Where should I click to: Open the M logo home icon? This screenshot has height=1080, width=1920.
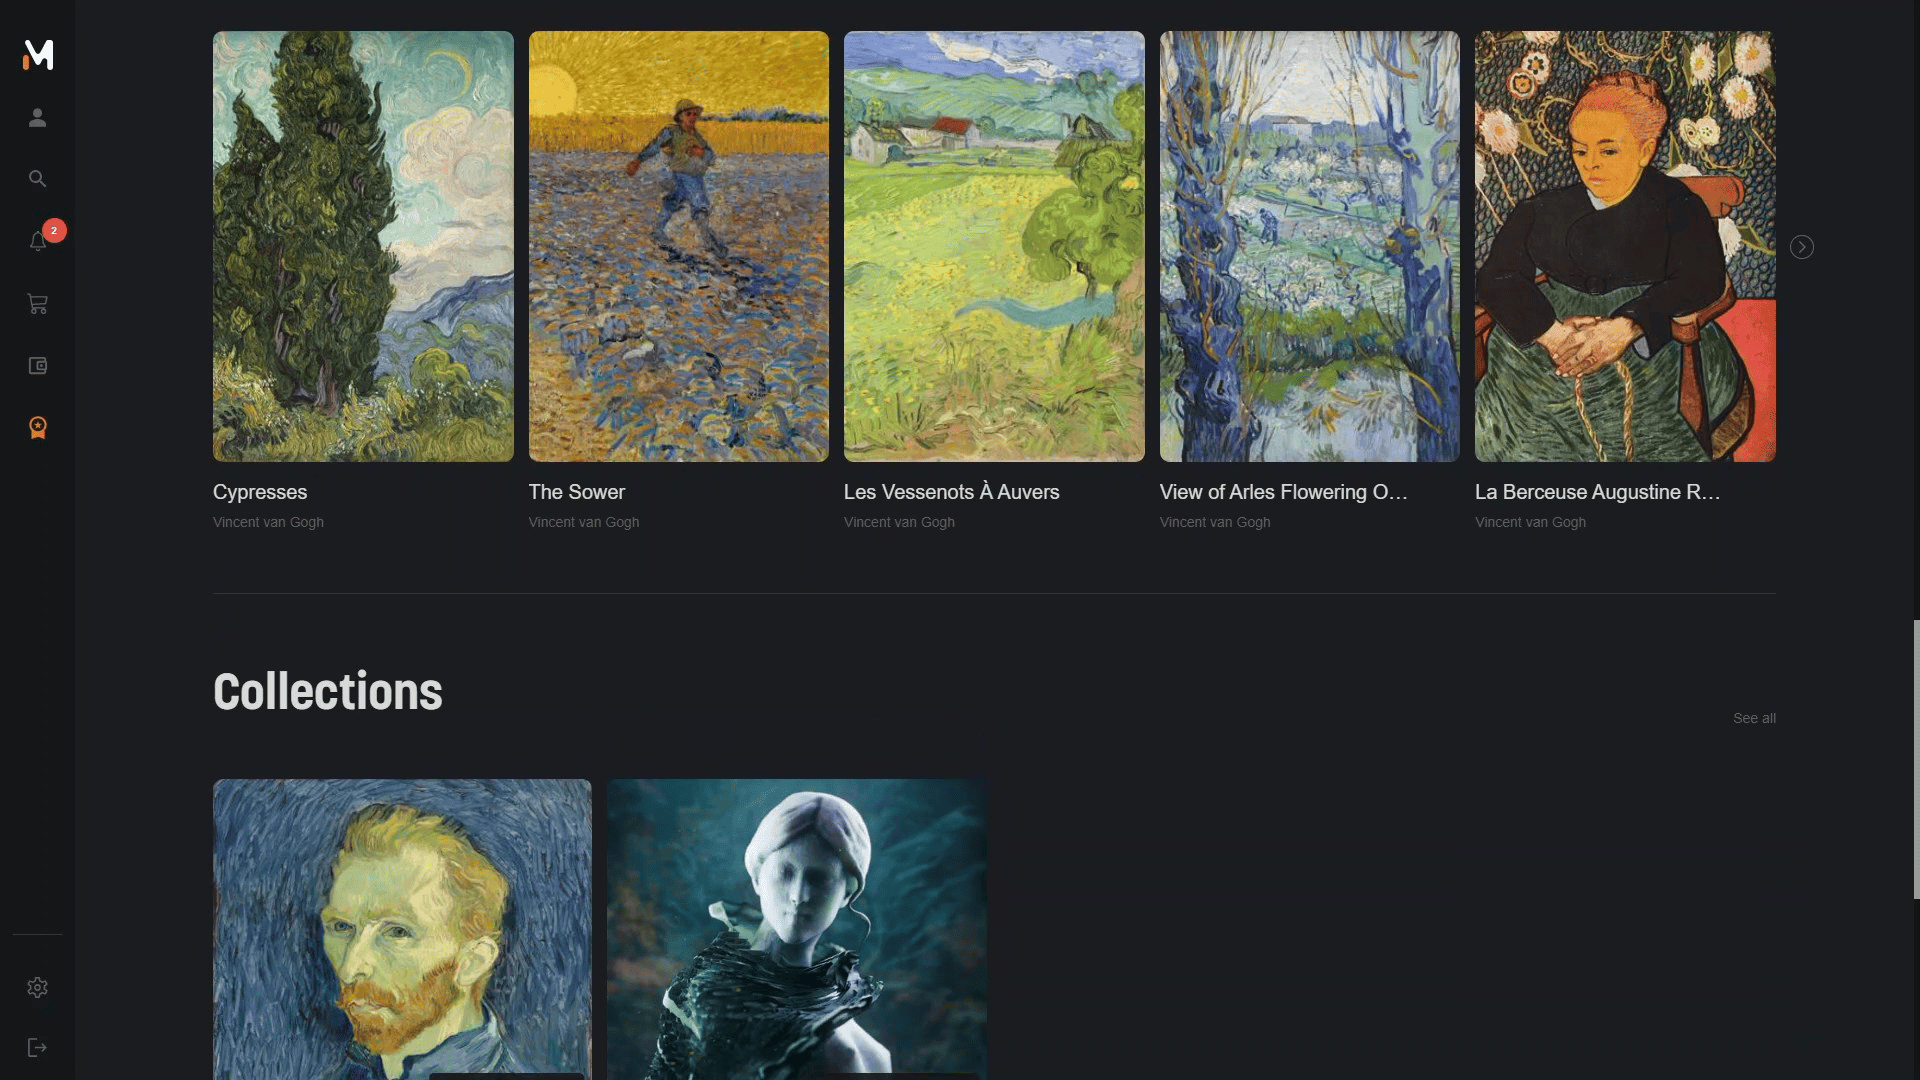(38, 55)
